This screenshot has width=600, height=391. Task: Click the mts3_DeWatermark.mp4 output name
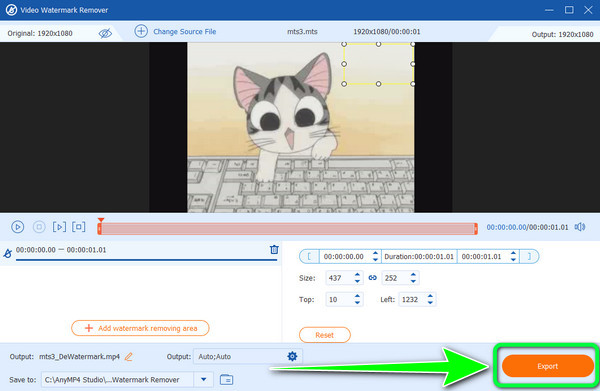tap(79, 357)
